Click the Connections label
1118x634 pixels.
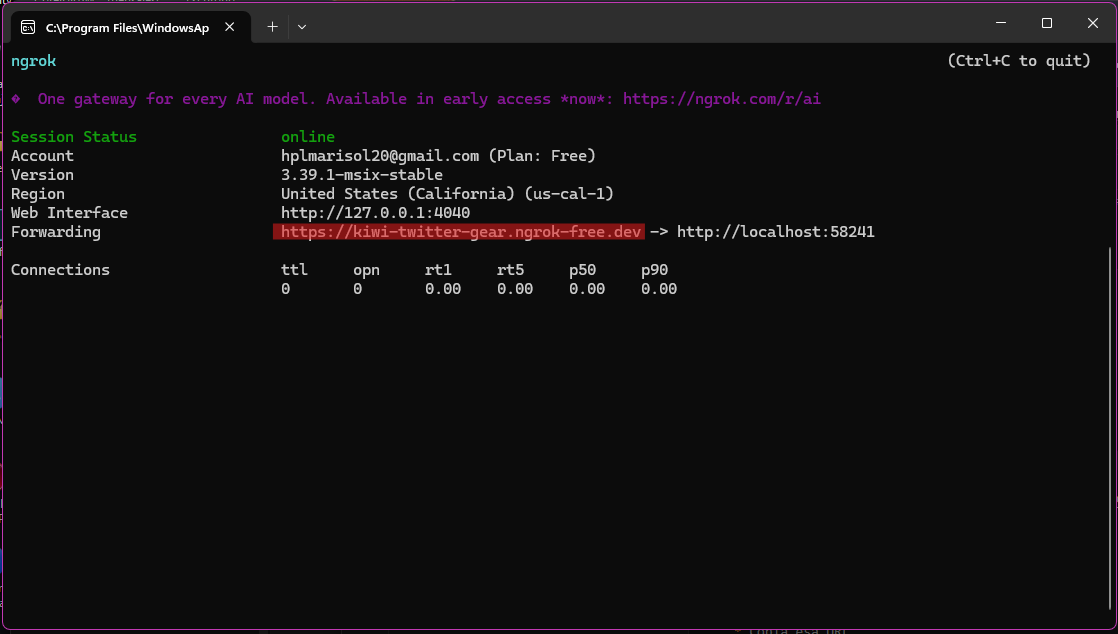pyautogui.click(x=60, y=270)
